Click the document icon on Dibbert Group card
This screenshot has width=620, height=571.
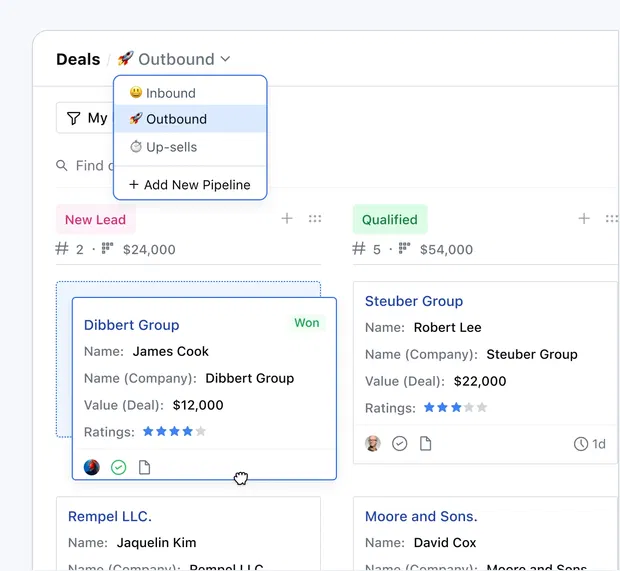[x=145, y=467]
